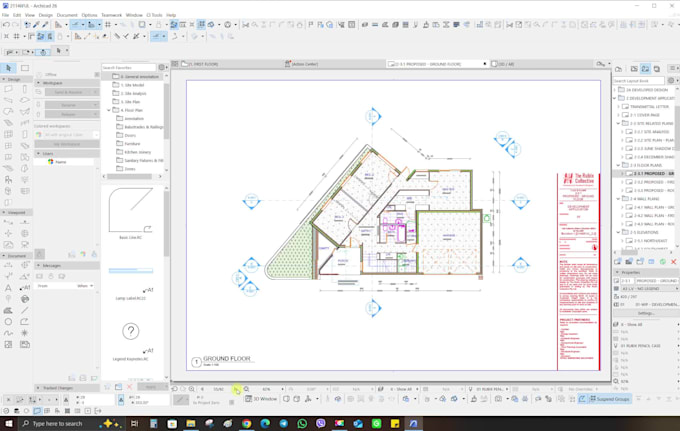The height and width of the screenshot is (431, 680).
Task: Open the zoom percentage dropdown in bottom bar
Action: point(282,389)
